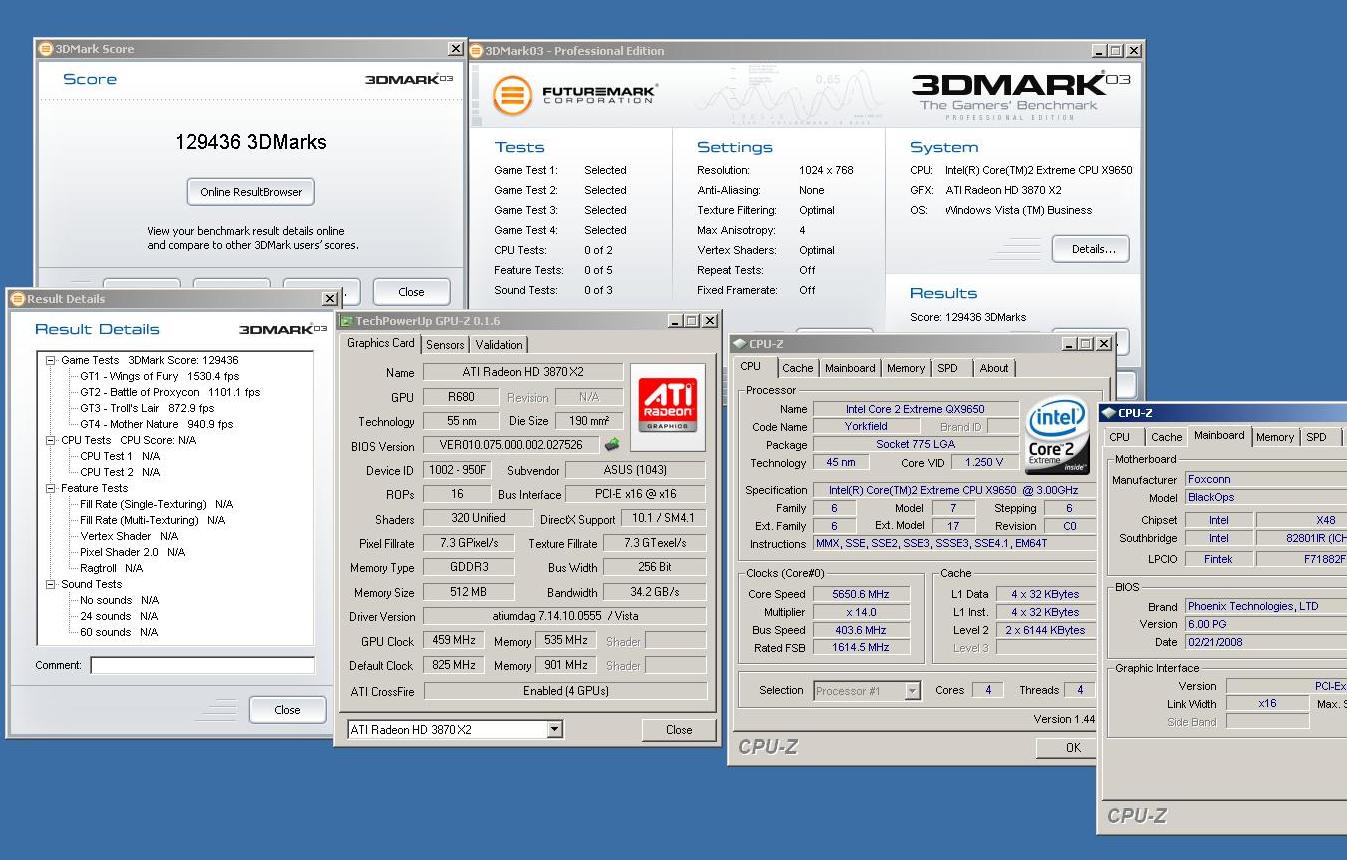Screen dimensions: 1347x860
Task: Open the Processor #1 selection dropdown
Action: click(x=912, y=690)
